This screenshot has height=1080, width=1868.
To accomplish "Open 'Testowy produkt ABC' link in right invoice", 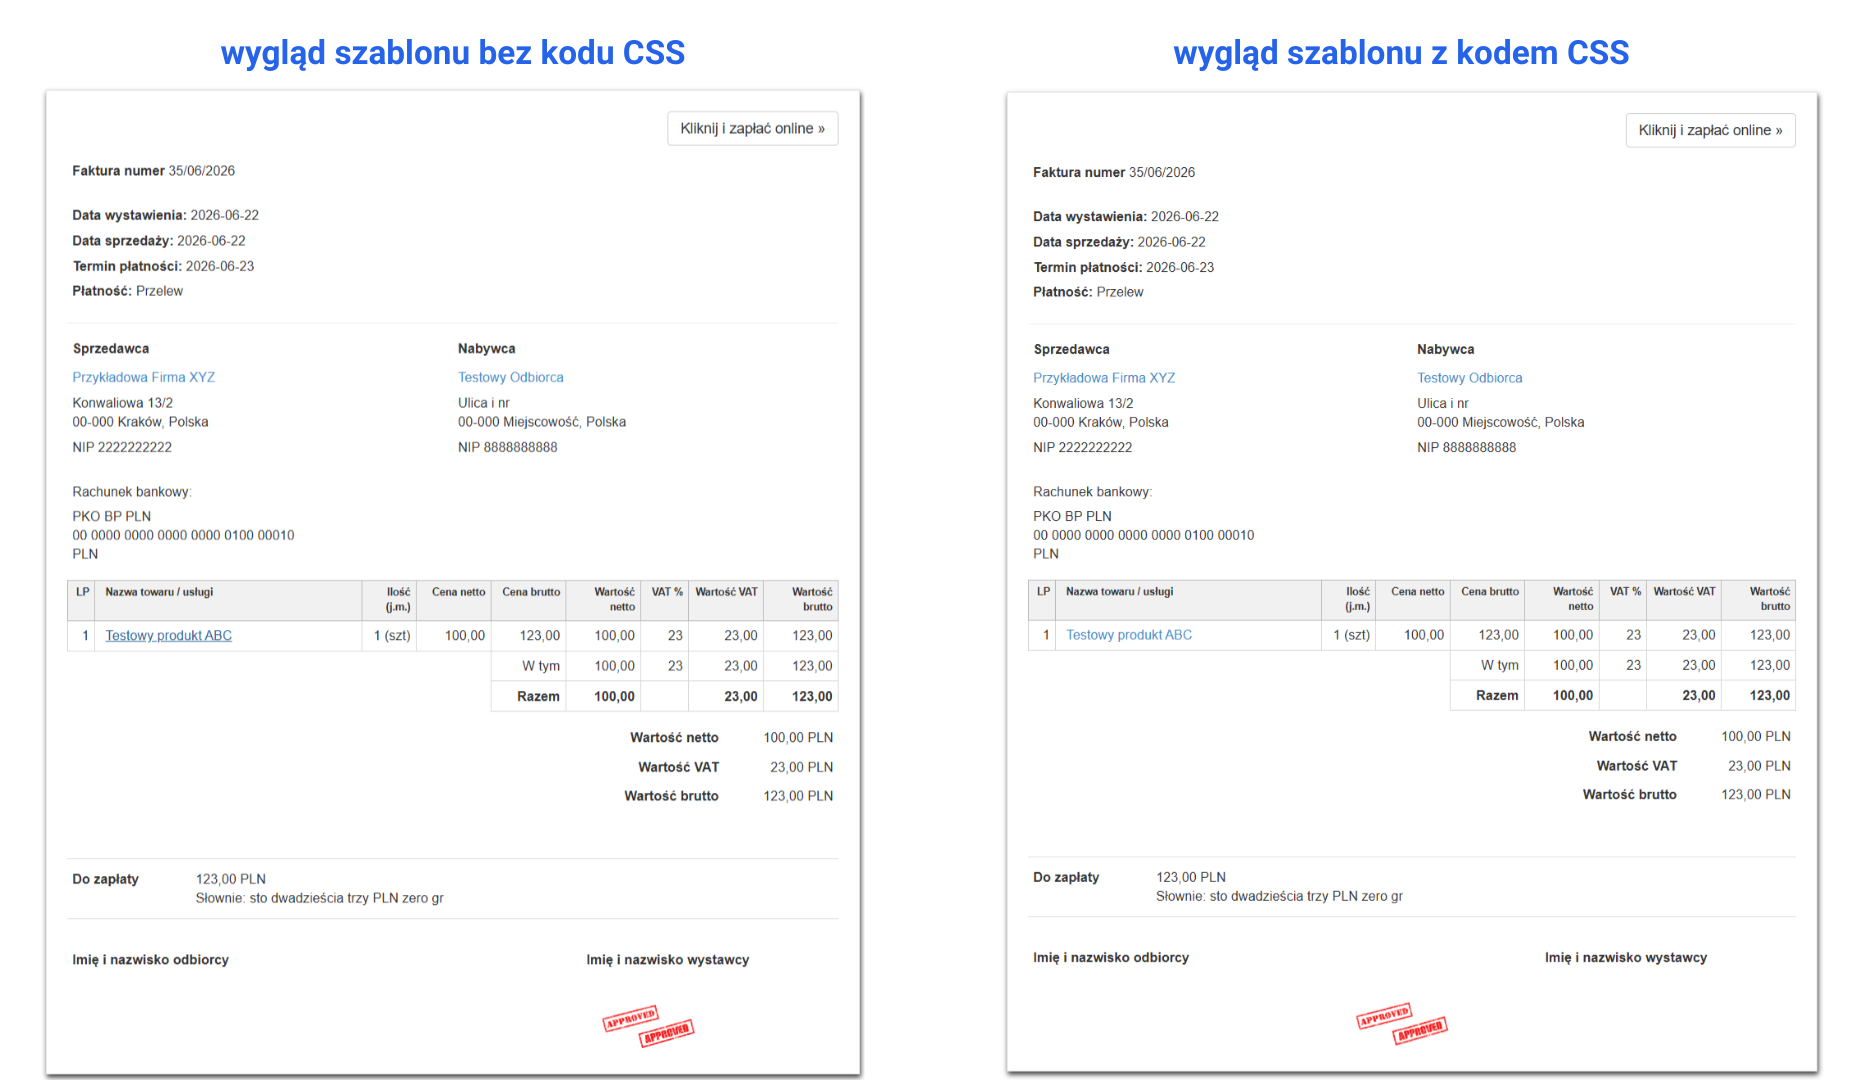I will (x=1129, y=635).
